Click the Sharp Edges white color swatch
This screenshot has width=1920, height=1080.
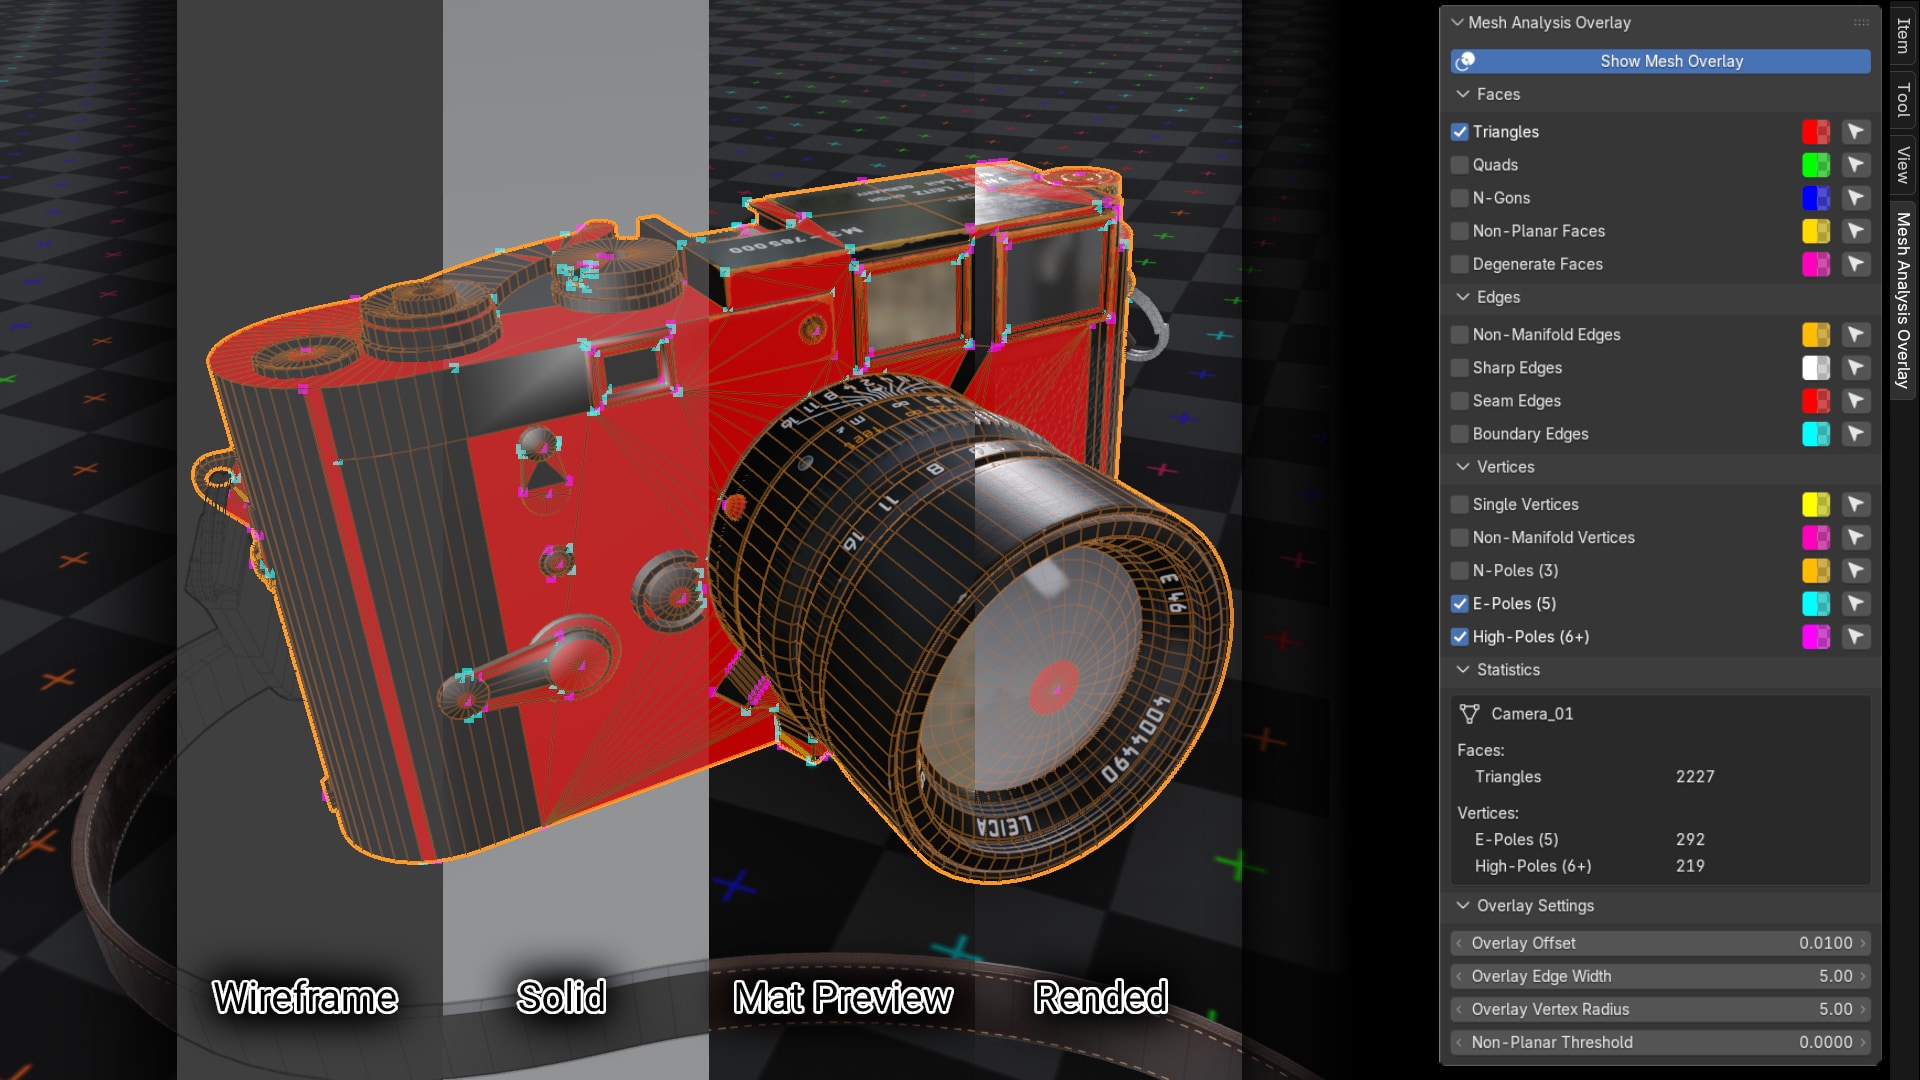point(1815,368)
